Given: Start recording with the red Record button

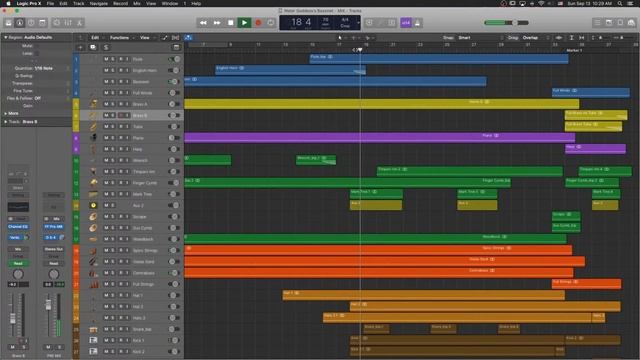Looking at the screenshot, I should pyautogui.click(x=258, y=23).
